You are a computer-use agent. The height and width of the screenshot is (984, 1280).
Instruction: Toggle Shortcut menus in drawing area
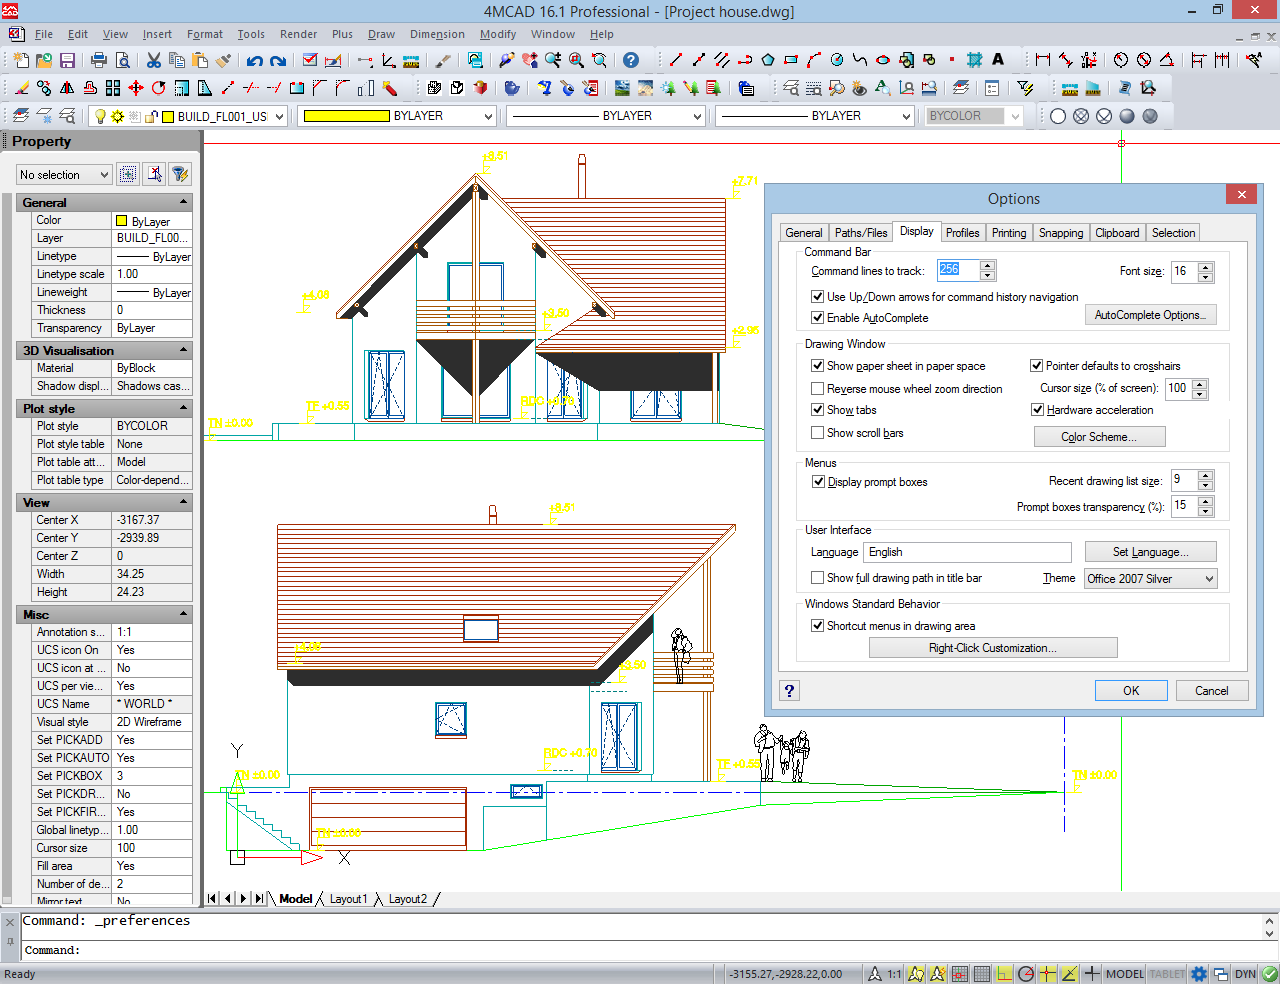click(x=817, y=626)
